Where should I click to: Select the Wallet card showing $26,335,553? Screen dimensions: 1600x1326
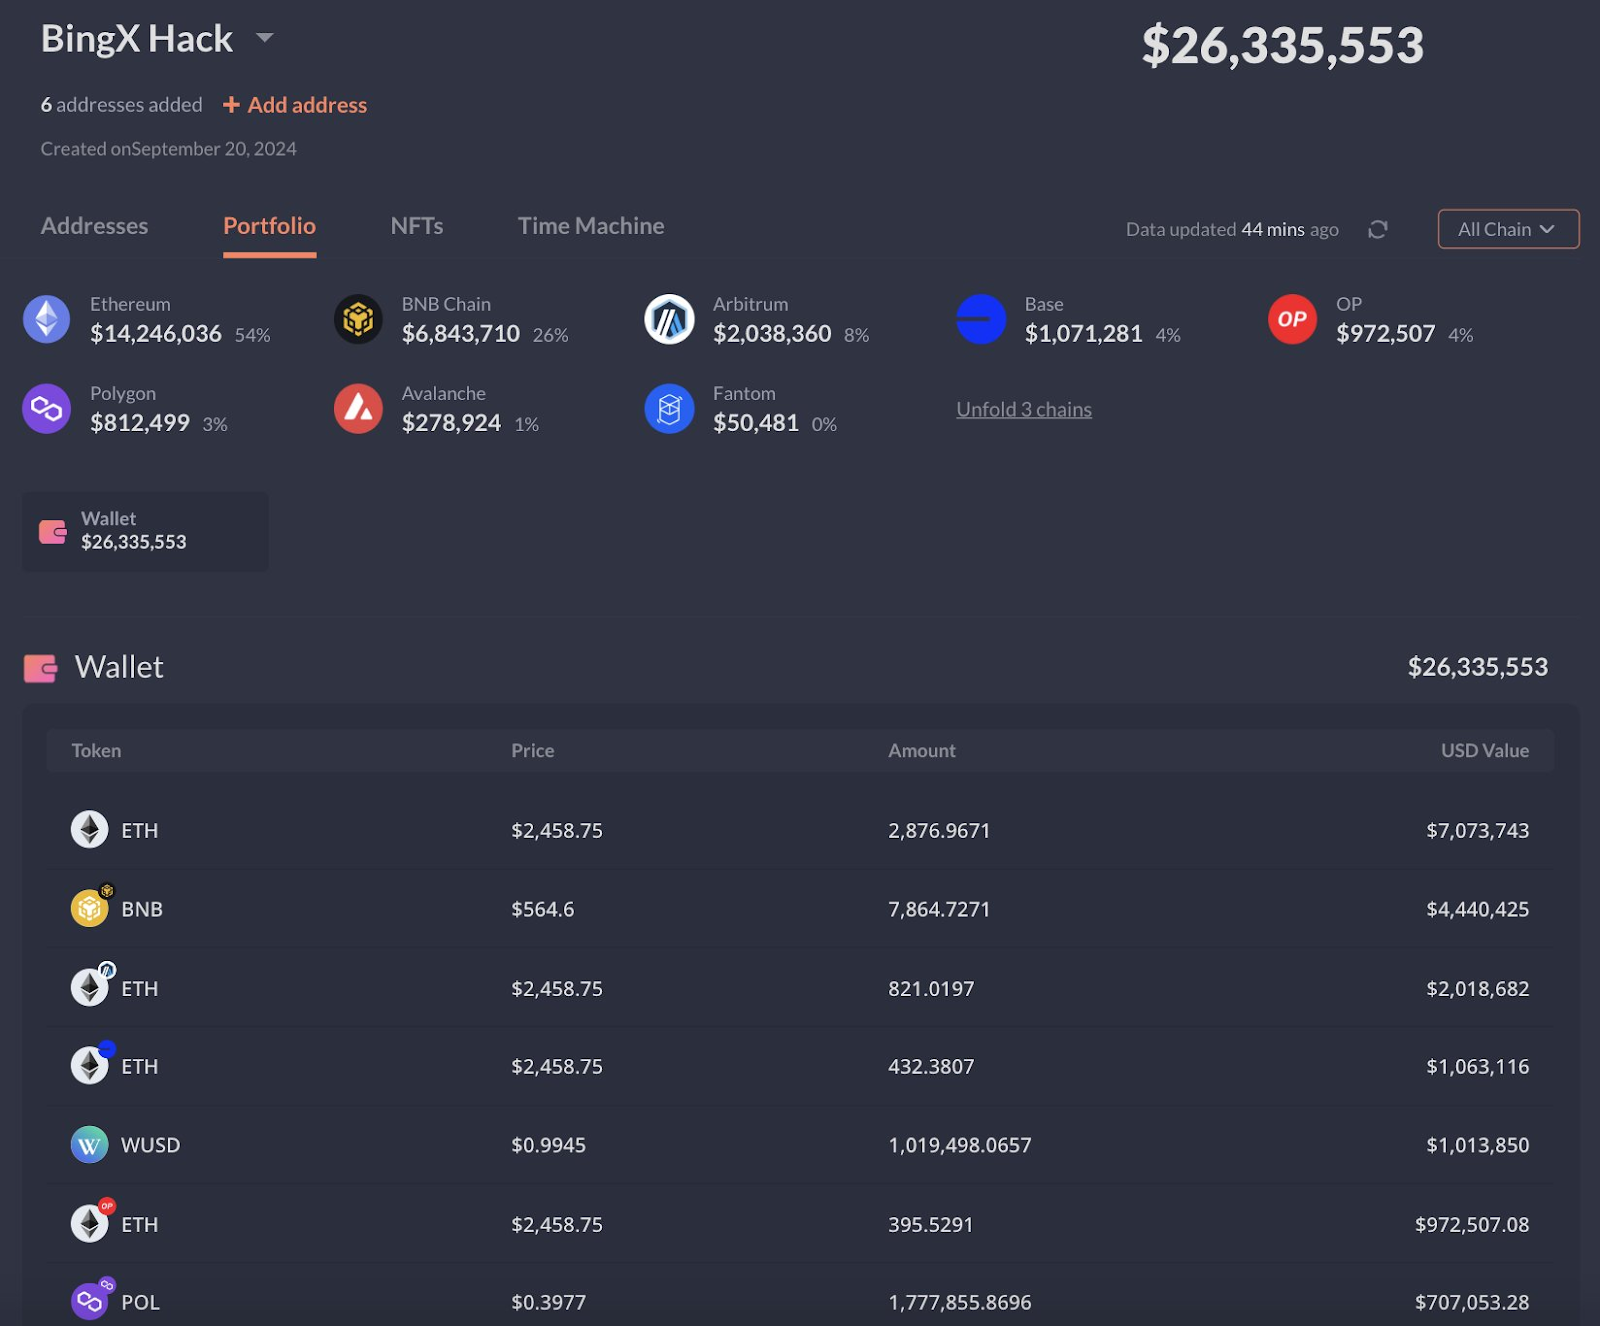pyautogui.click(x=145, y=531)
